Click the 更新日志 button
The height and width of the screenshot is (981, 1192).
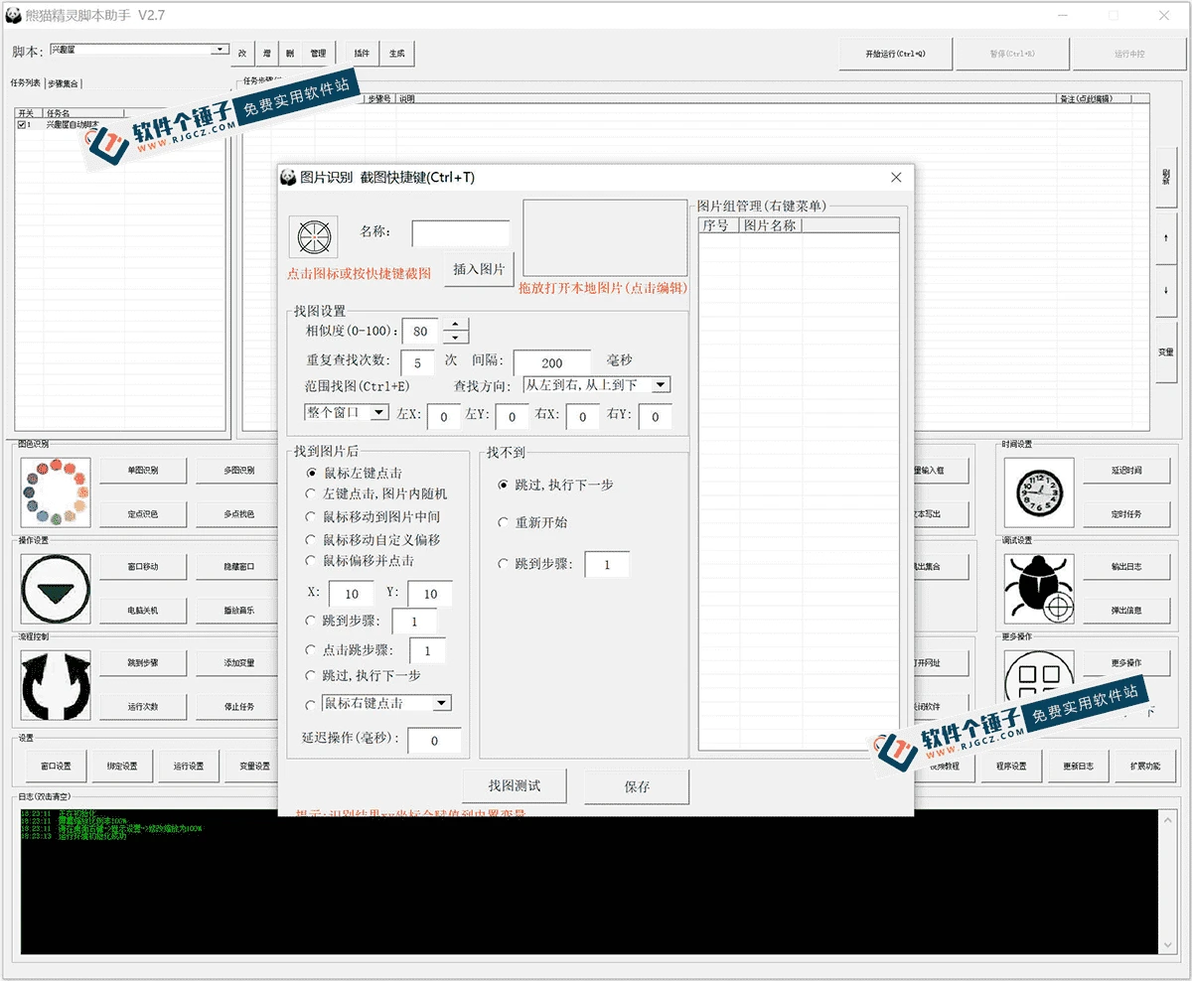[1078, 766]
